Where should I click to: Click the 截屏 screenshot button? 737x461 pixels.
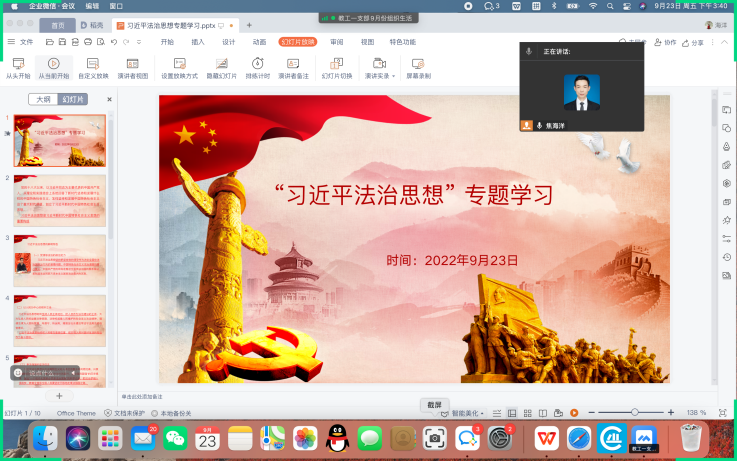click(433, 405)
